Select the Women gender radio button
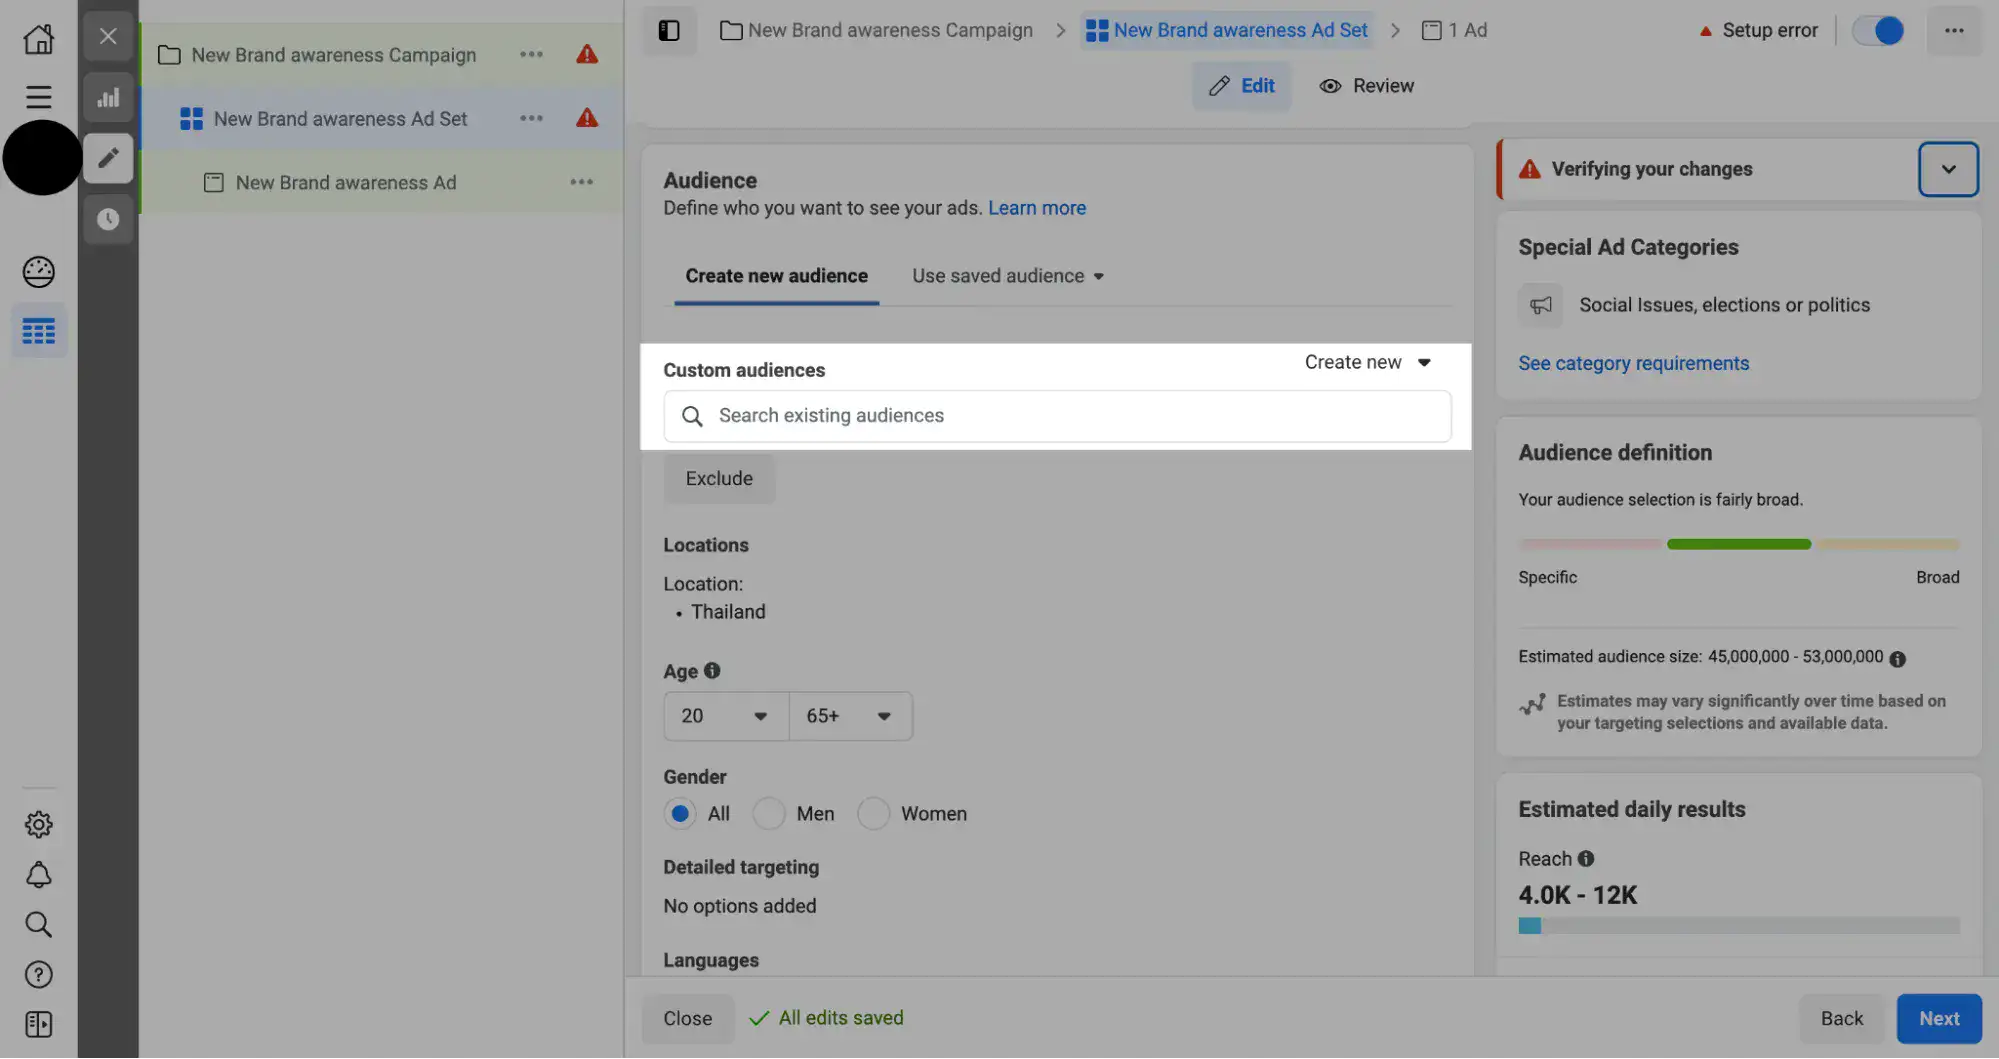This screenshot has width=1999, height=1059. click(873, 814)
